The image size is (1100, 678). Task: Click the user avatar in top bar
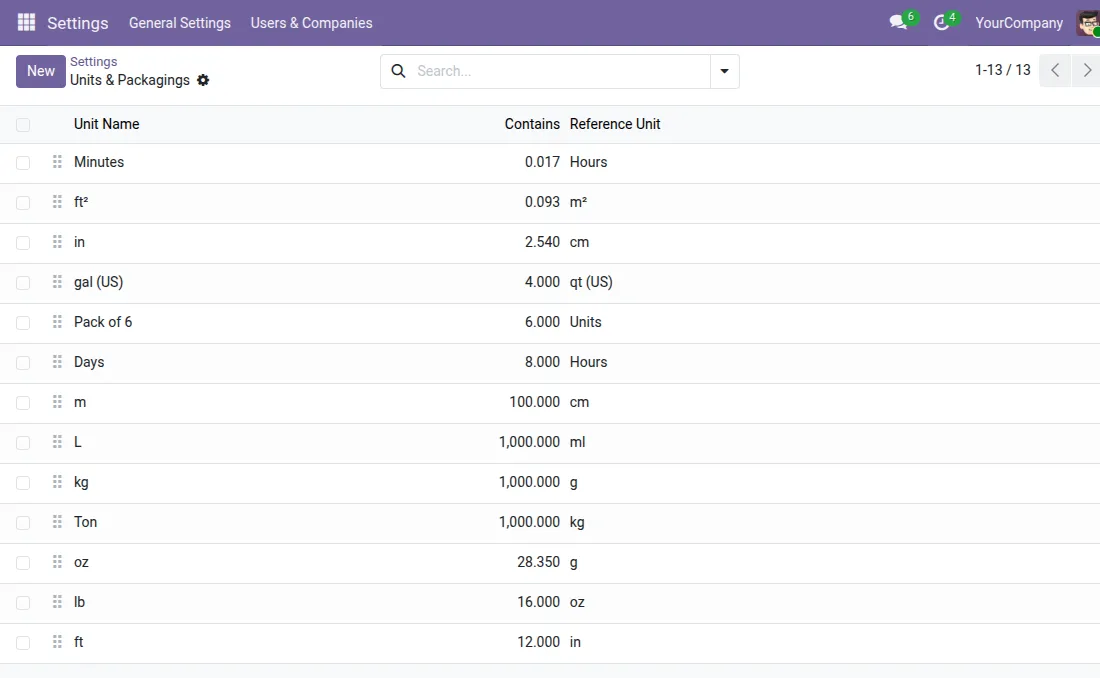click(x=1087, y=23)
